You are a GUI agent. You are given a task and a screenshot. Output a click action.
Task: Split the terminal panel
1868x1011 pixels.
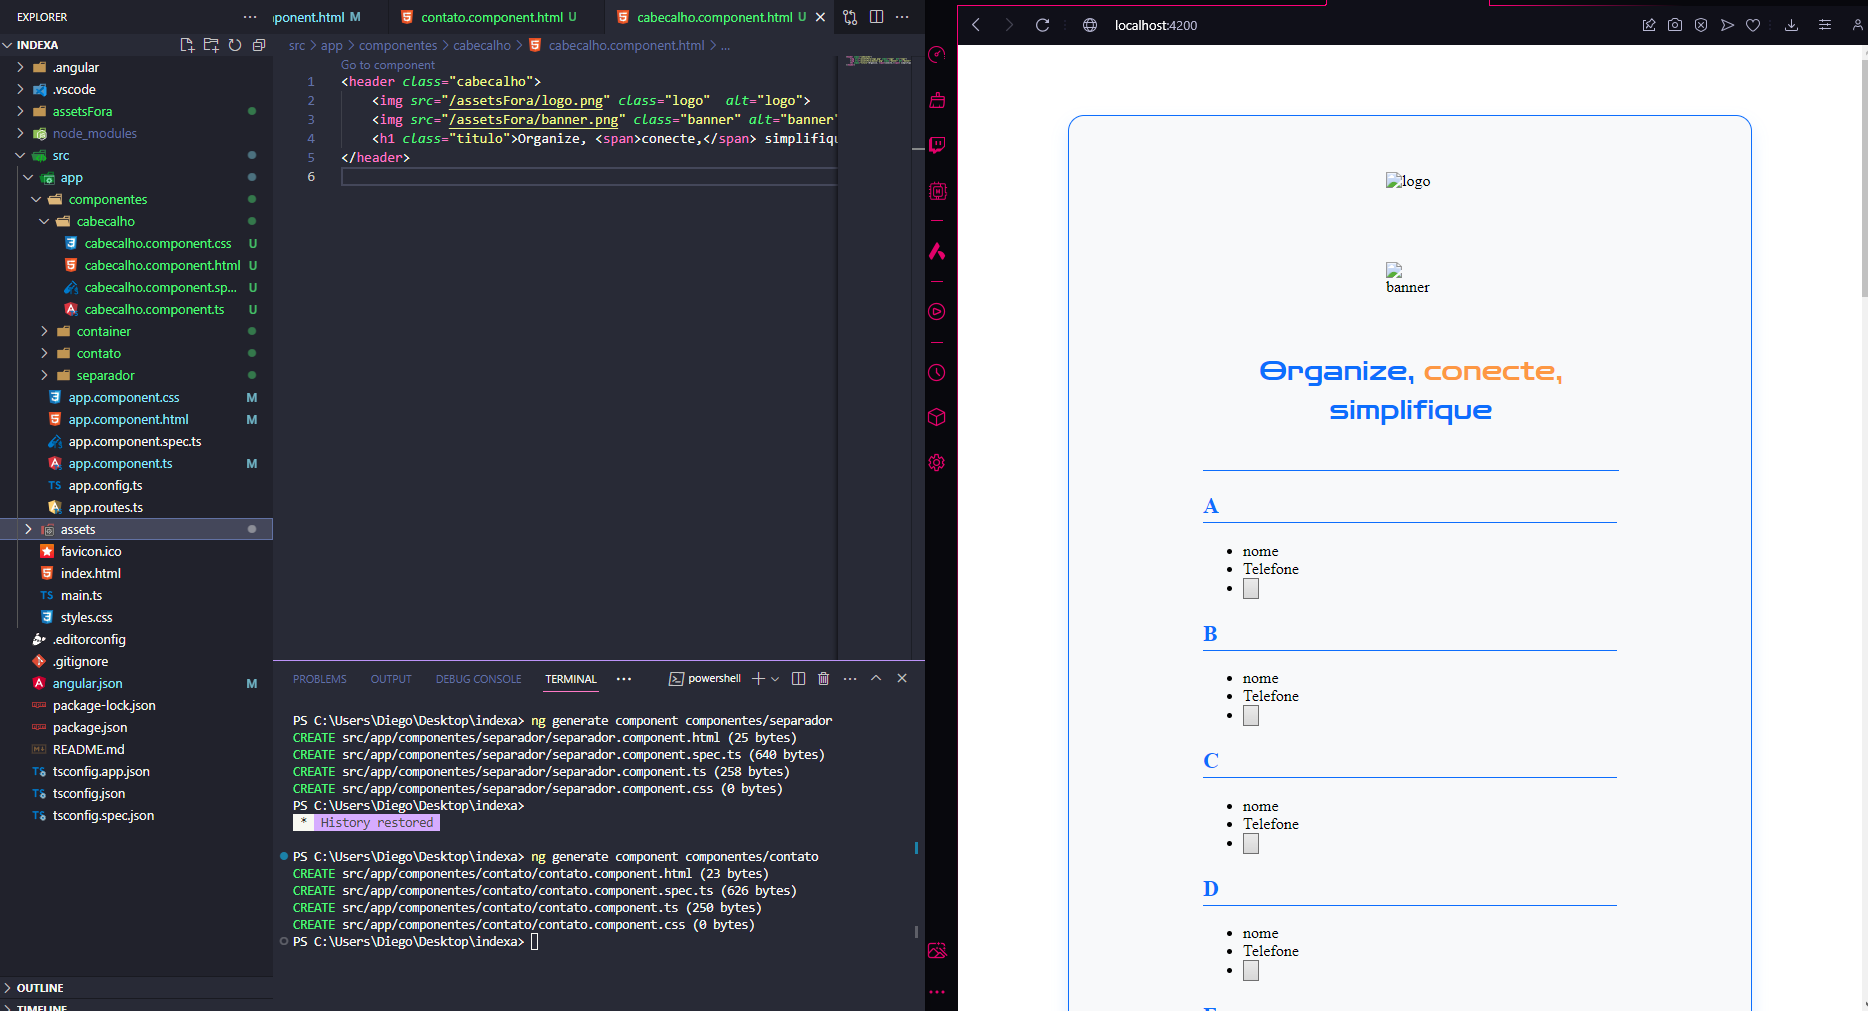[798, 678]
